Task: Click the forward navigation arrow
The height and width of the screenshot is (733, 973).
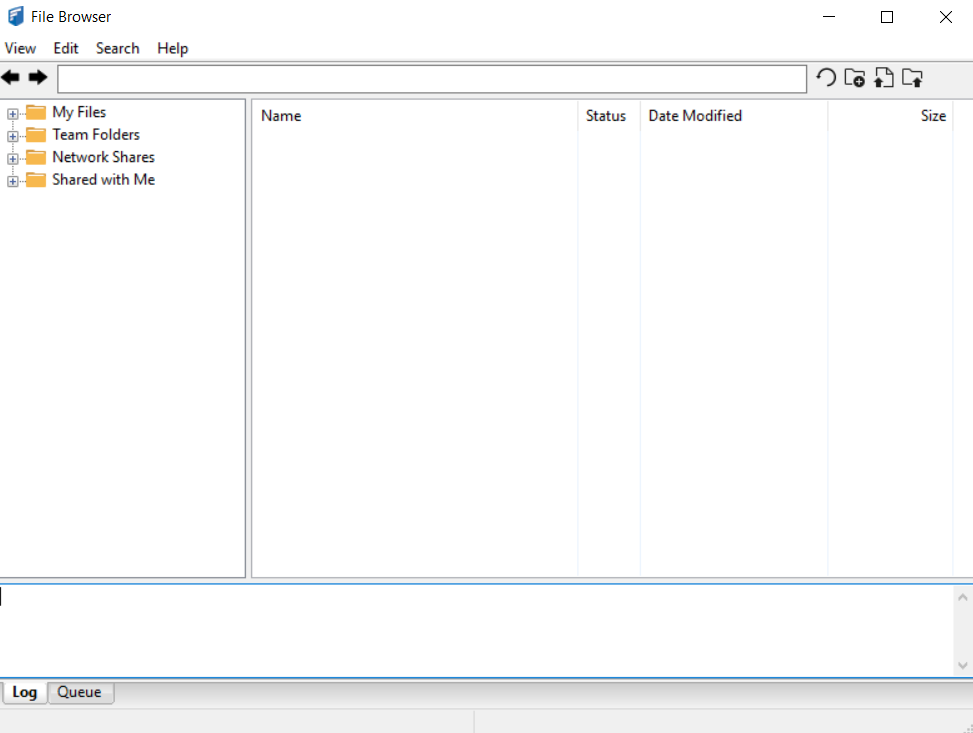Action: click(38, 78)
